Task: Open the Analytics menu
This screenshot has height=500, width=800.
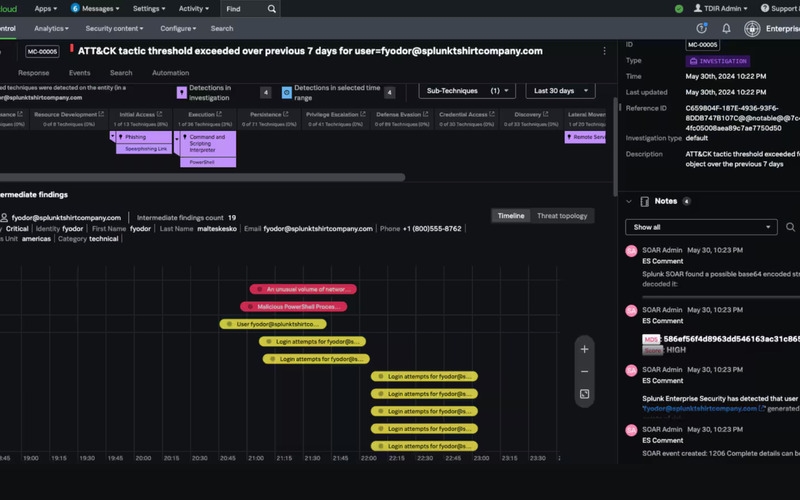Action: coord(51,29)
